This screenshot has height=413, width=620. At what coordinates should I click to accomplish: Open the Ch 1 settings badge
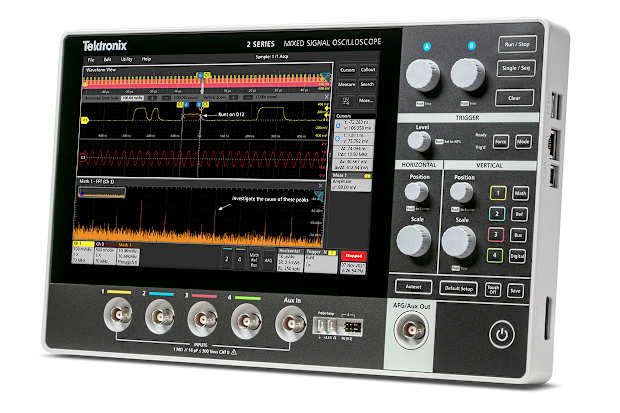point(83,252)
